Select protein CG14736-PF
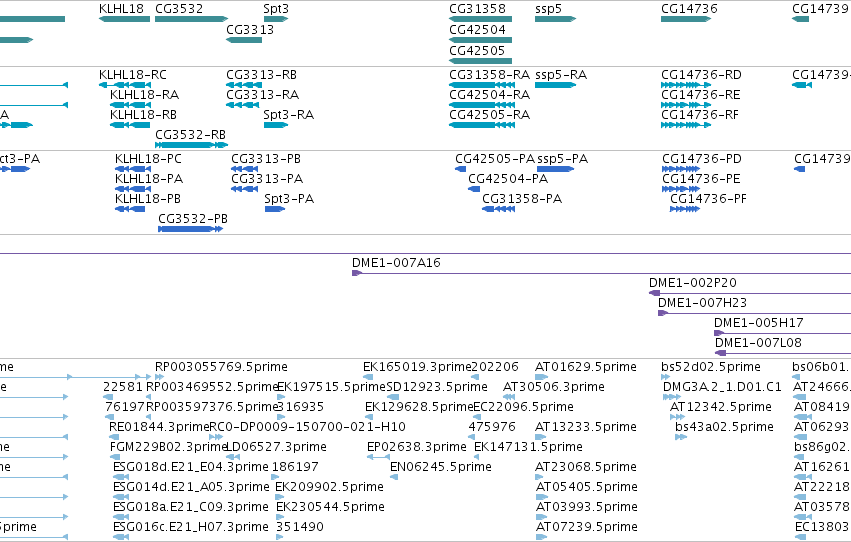This screenshot has width=851, height=542. click(685, 209)
